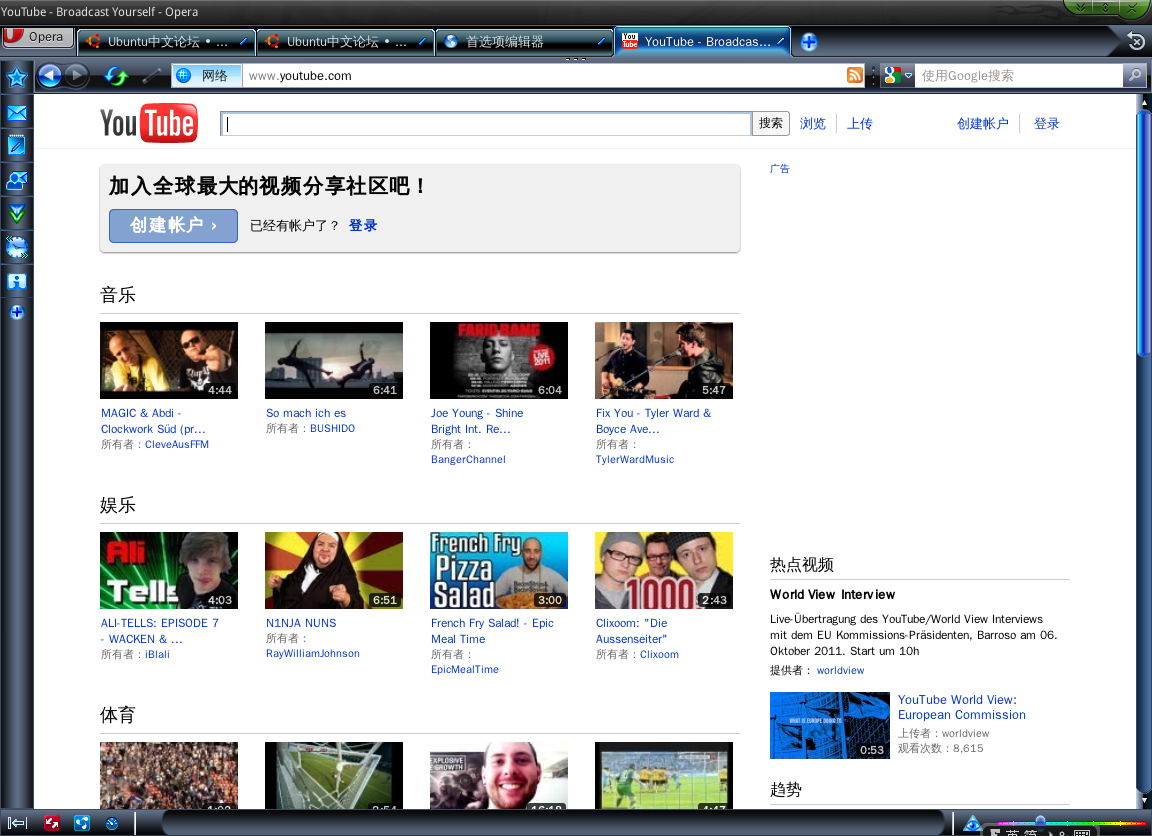
Task: Open the Info panel icon in sidebar
Action: point(16,281)
